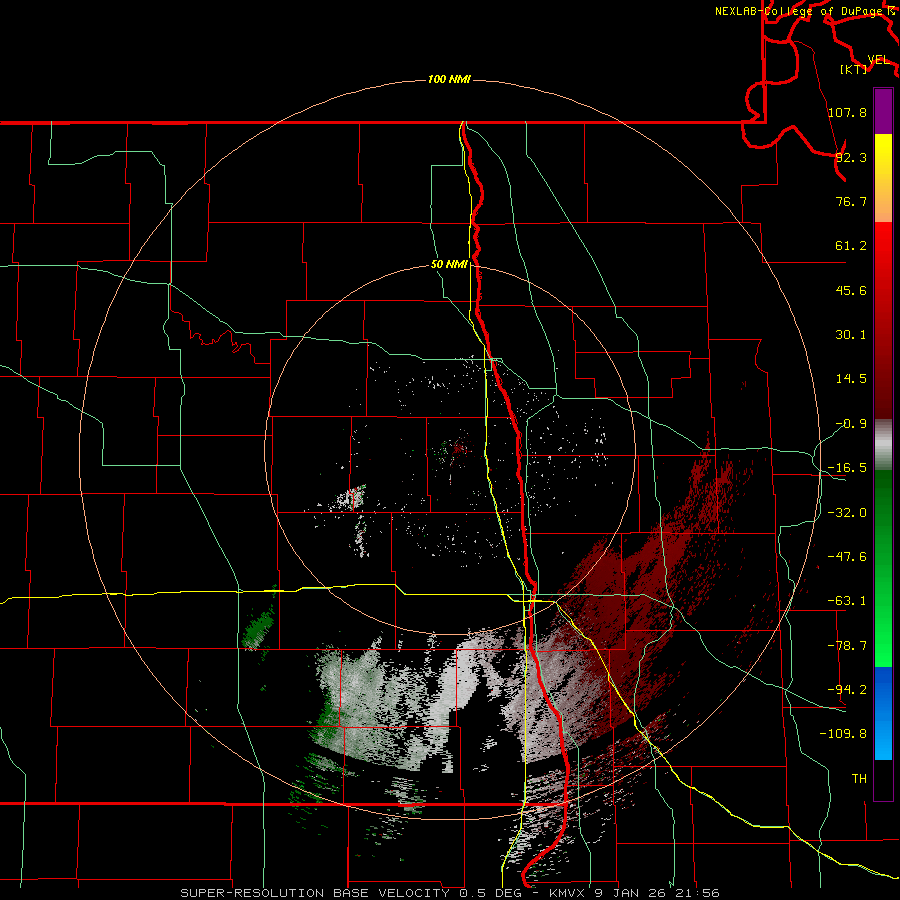The width and height of the screenshot is (900, 900).
Task: Click the green segment of velocity color bar
Action: [883, 568]
